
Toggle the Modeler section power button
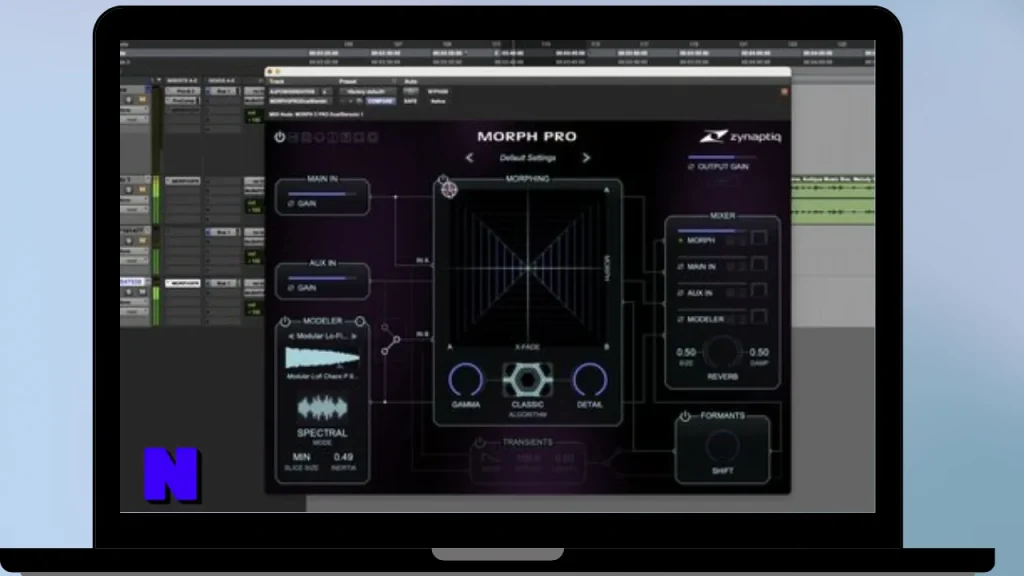(285, 321)
